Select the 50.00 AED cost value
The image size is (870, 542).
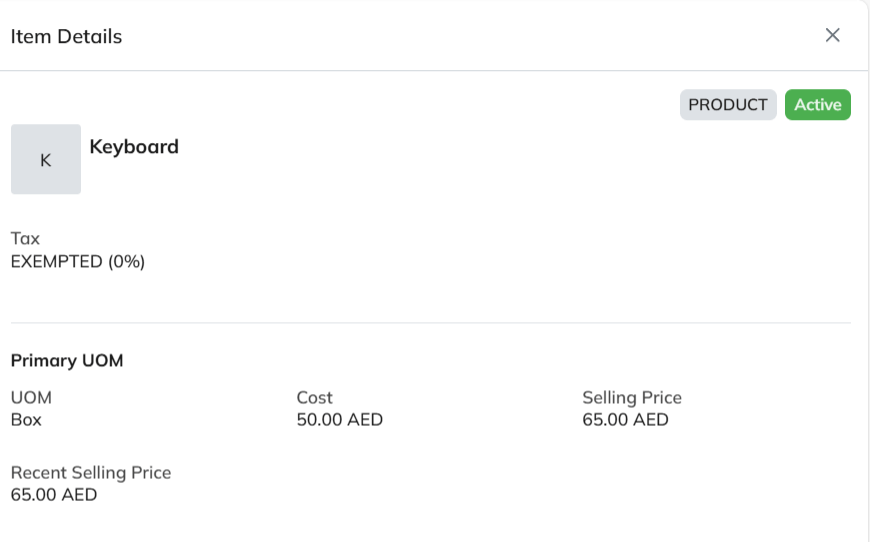[x=340, y=420]
